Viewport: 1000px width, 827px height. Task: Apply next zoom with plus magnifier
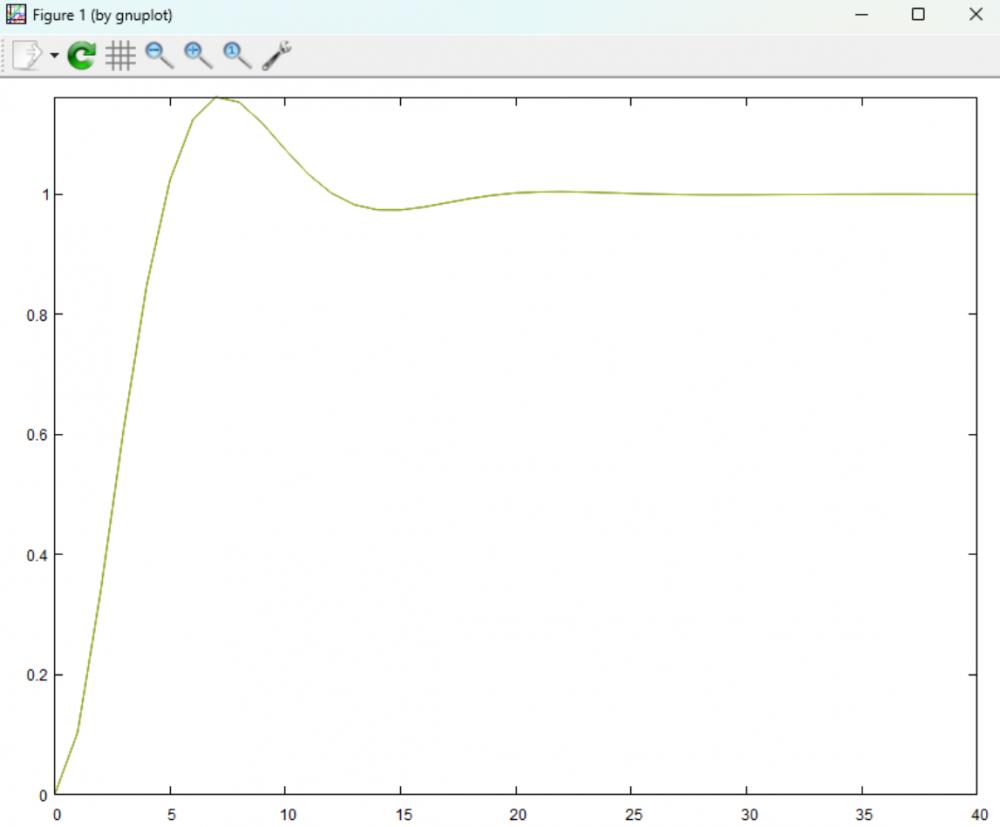coord(198,56)
